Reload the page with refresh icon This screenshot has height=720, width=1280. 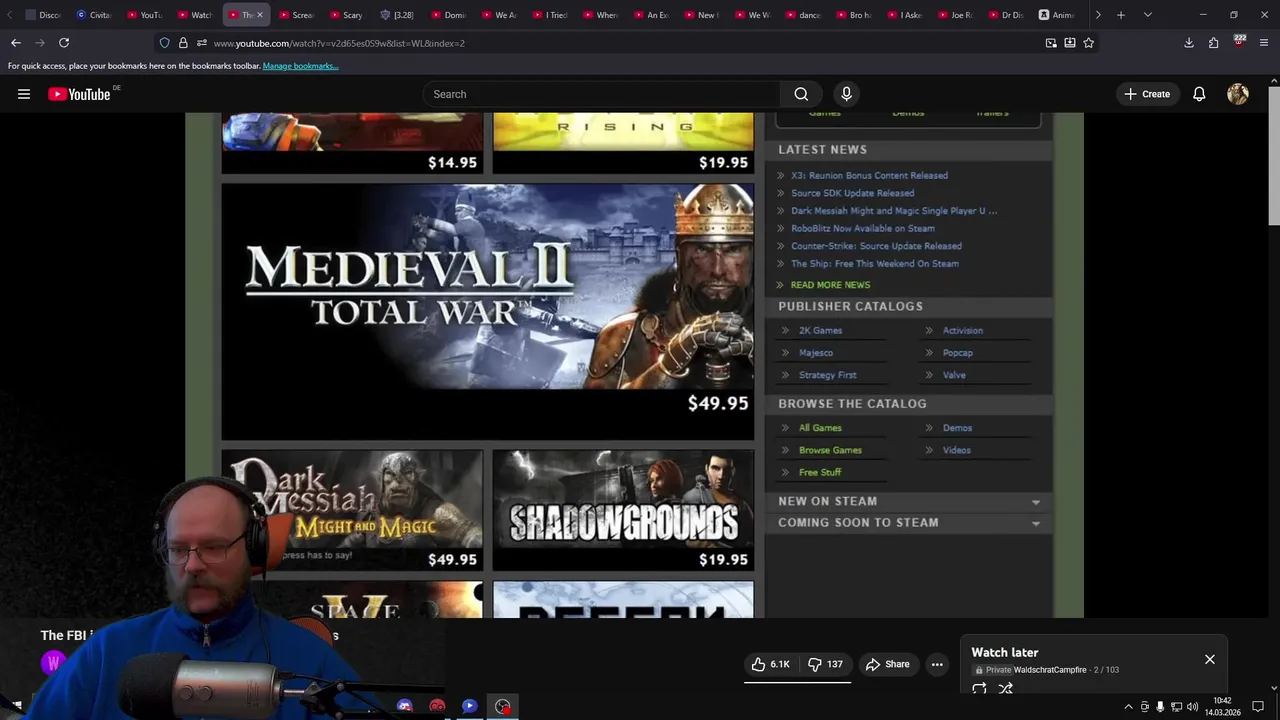coord(64,43)
